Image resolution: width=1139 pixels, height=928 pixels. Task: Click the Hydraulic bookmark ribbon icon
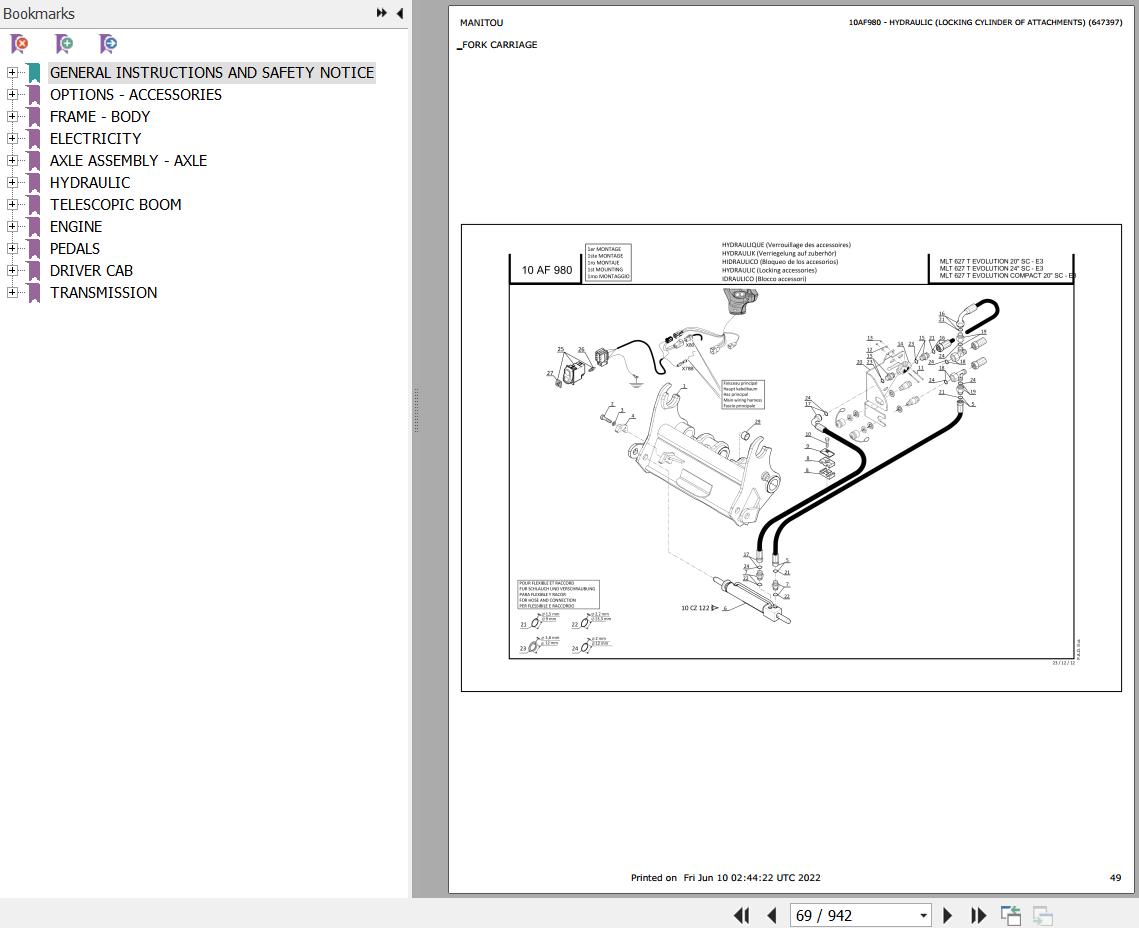[33, 183]
